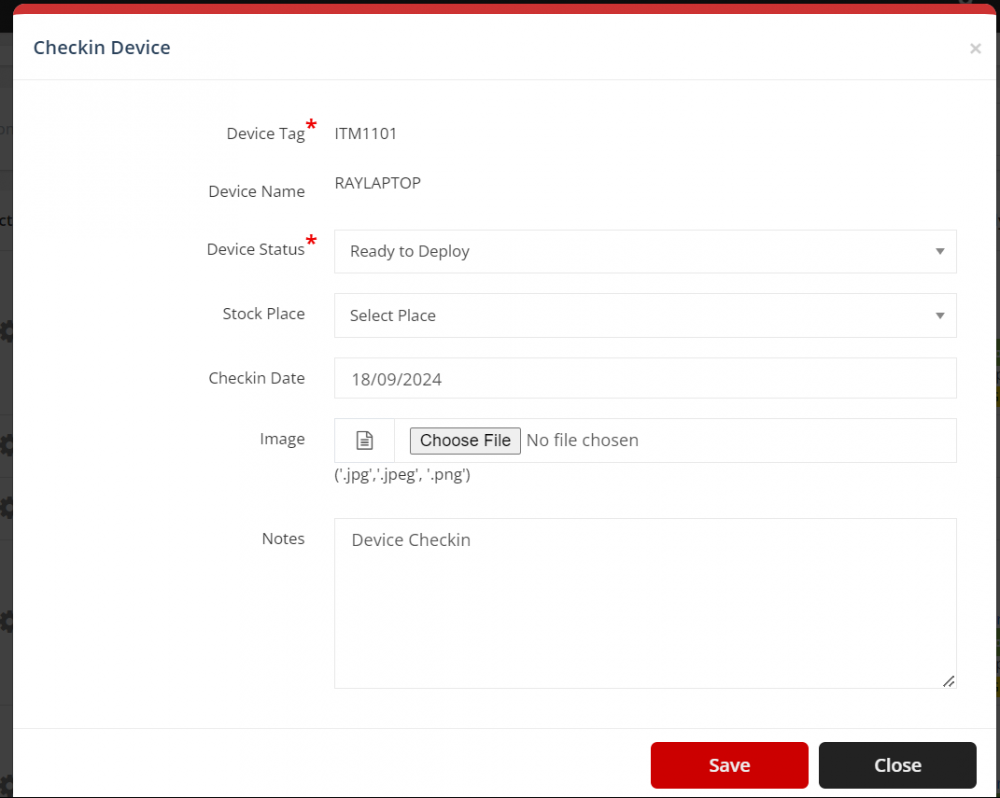Open the Stock Place dropdown
This screenshot has height=798, width=1000.
(645, 315)
